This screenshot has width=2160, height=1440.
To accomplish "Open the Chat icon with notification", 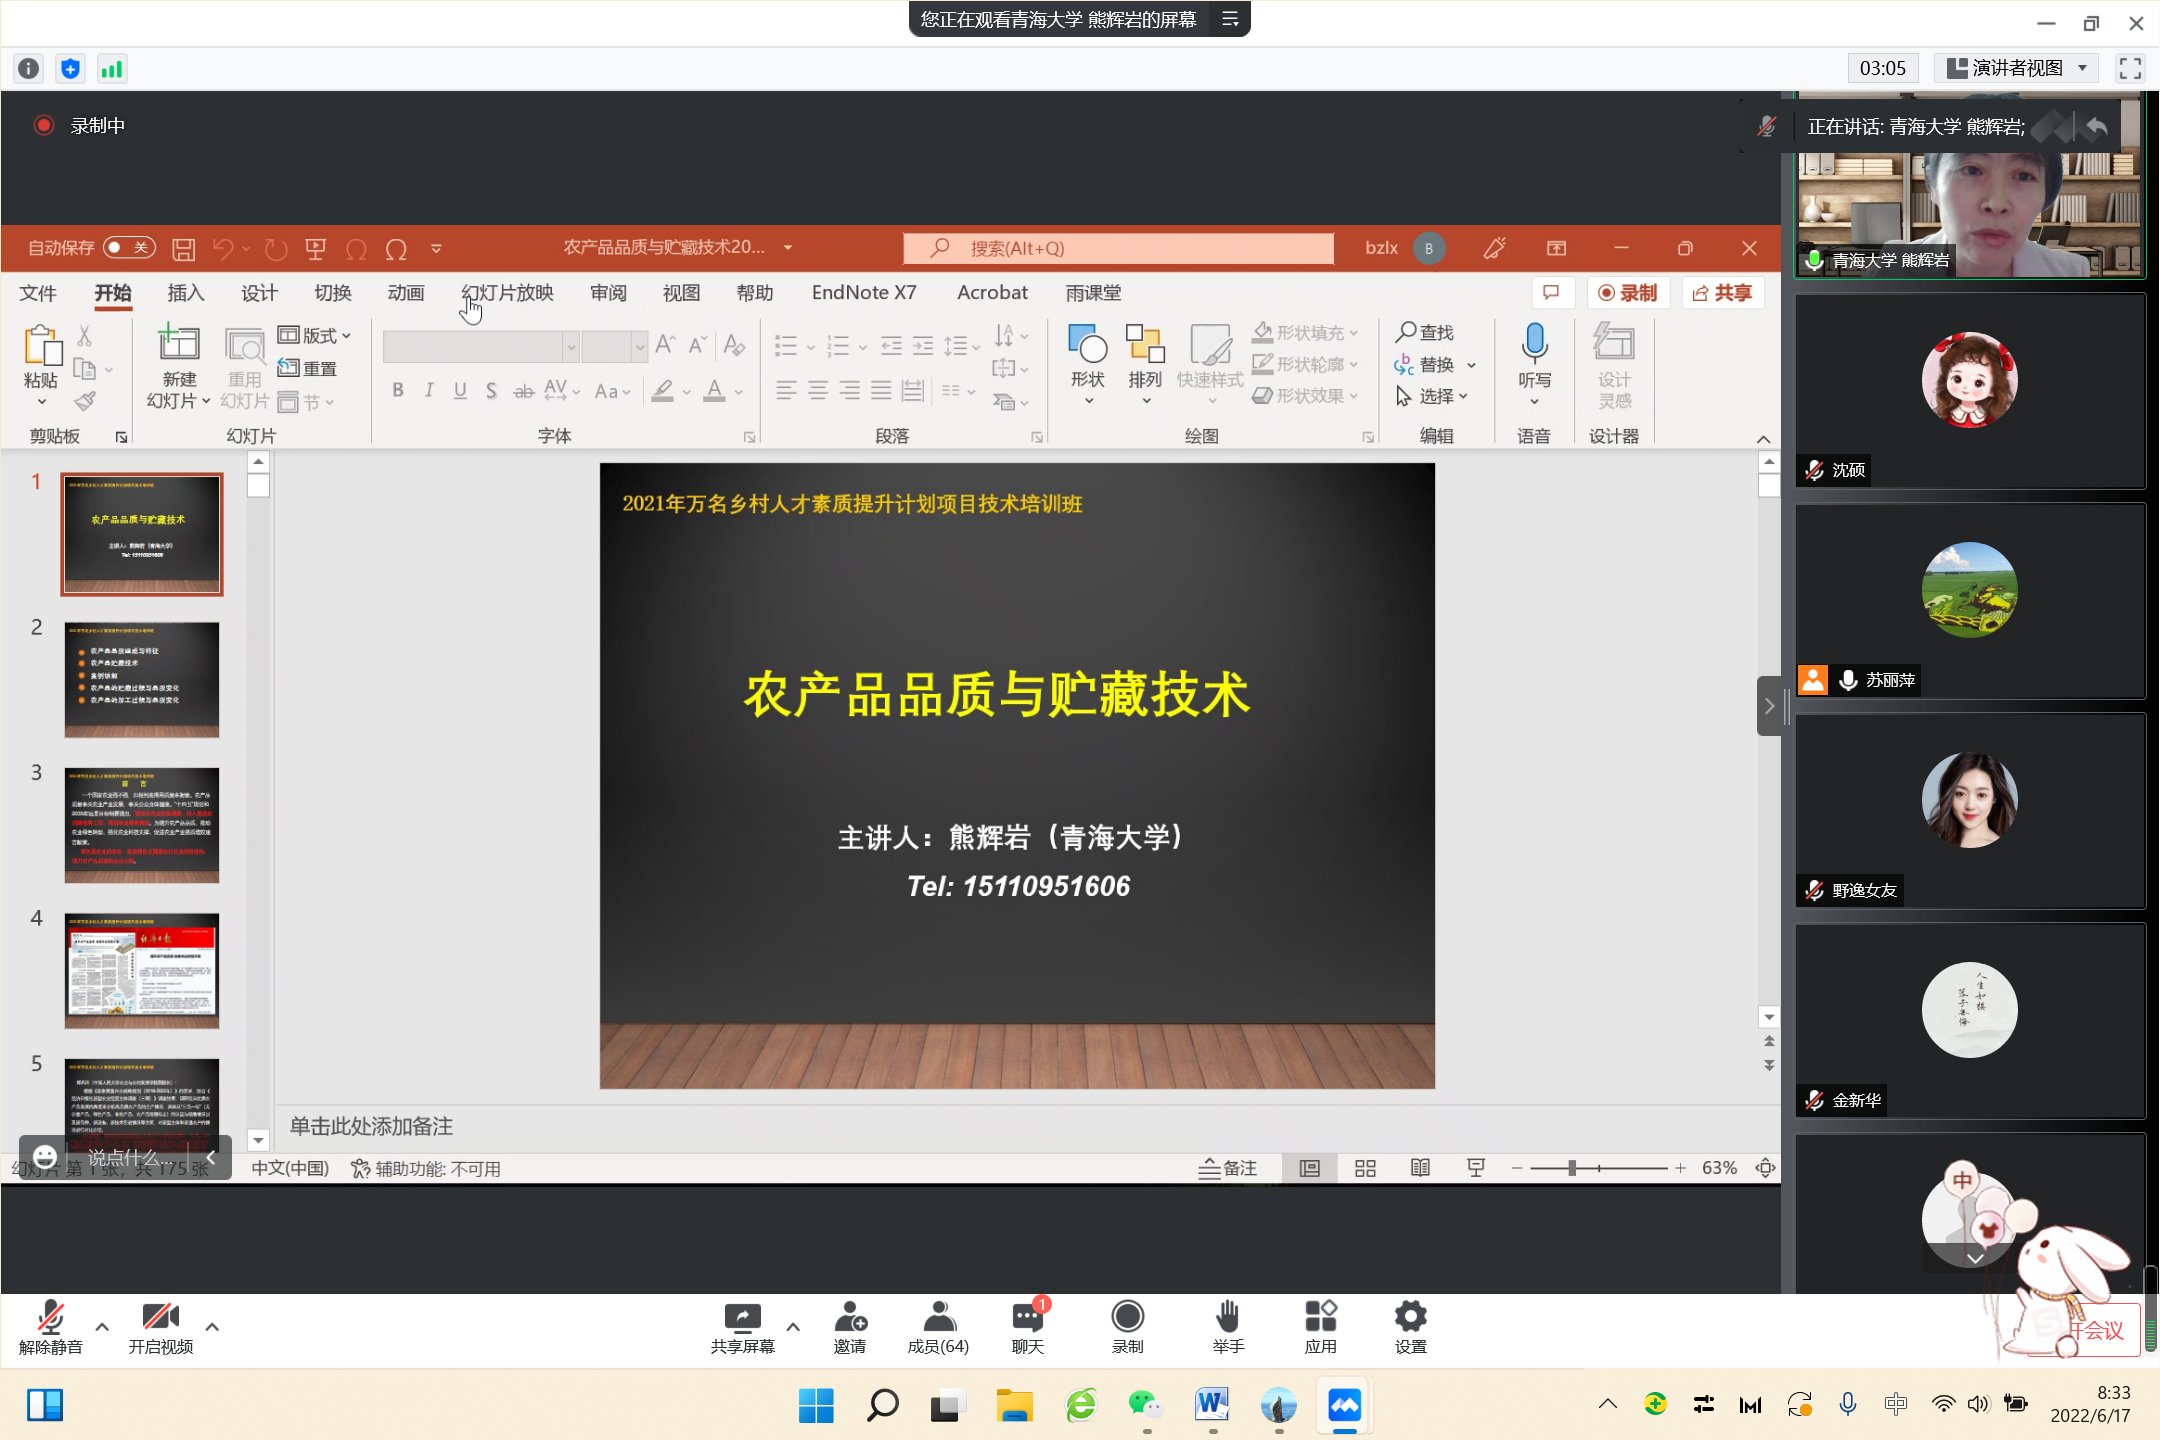I will click(x=1028, y=1329).
